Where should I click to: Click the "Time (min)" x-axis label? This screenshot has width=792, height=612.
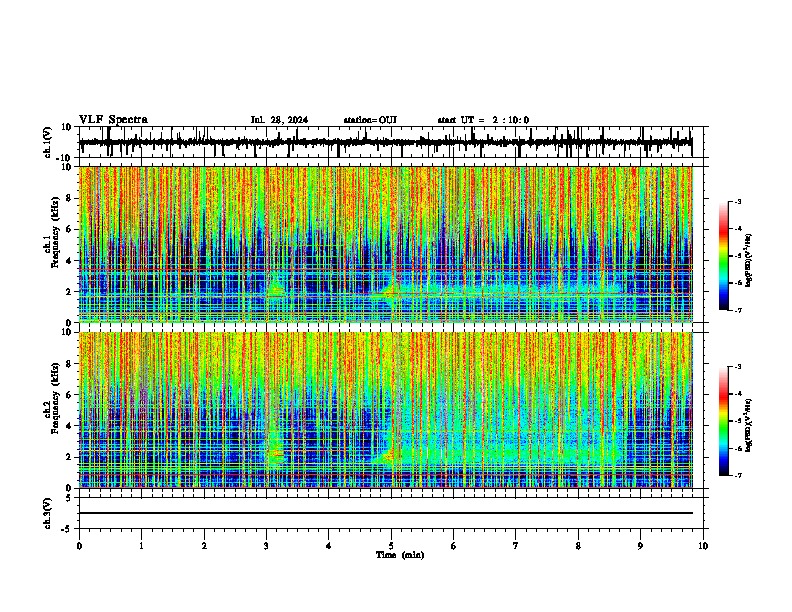click(x=400, y=555)
